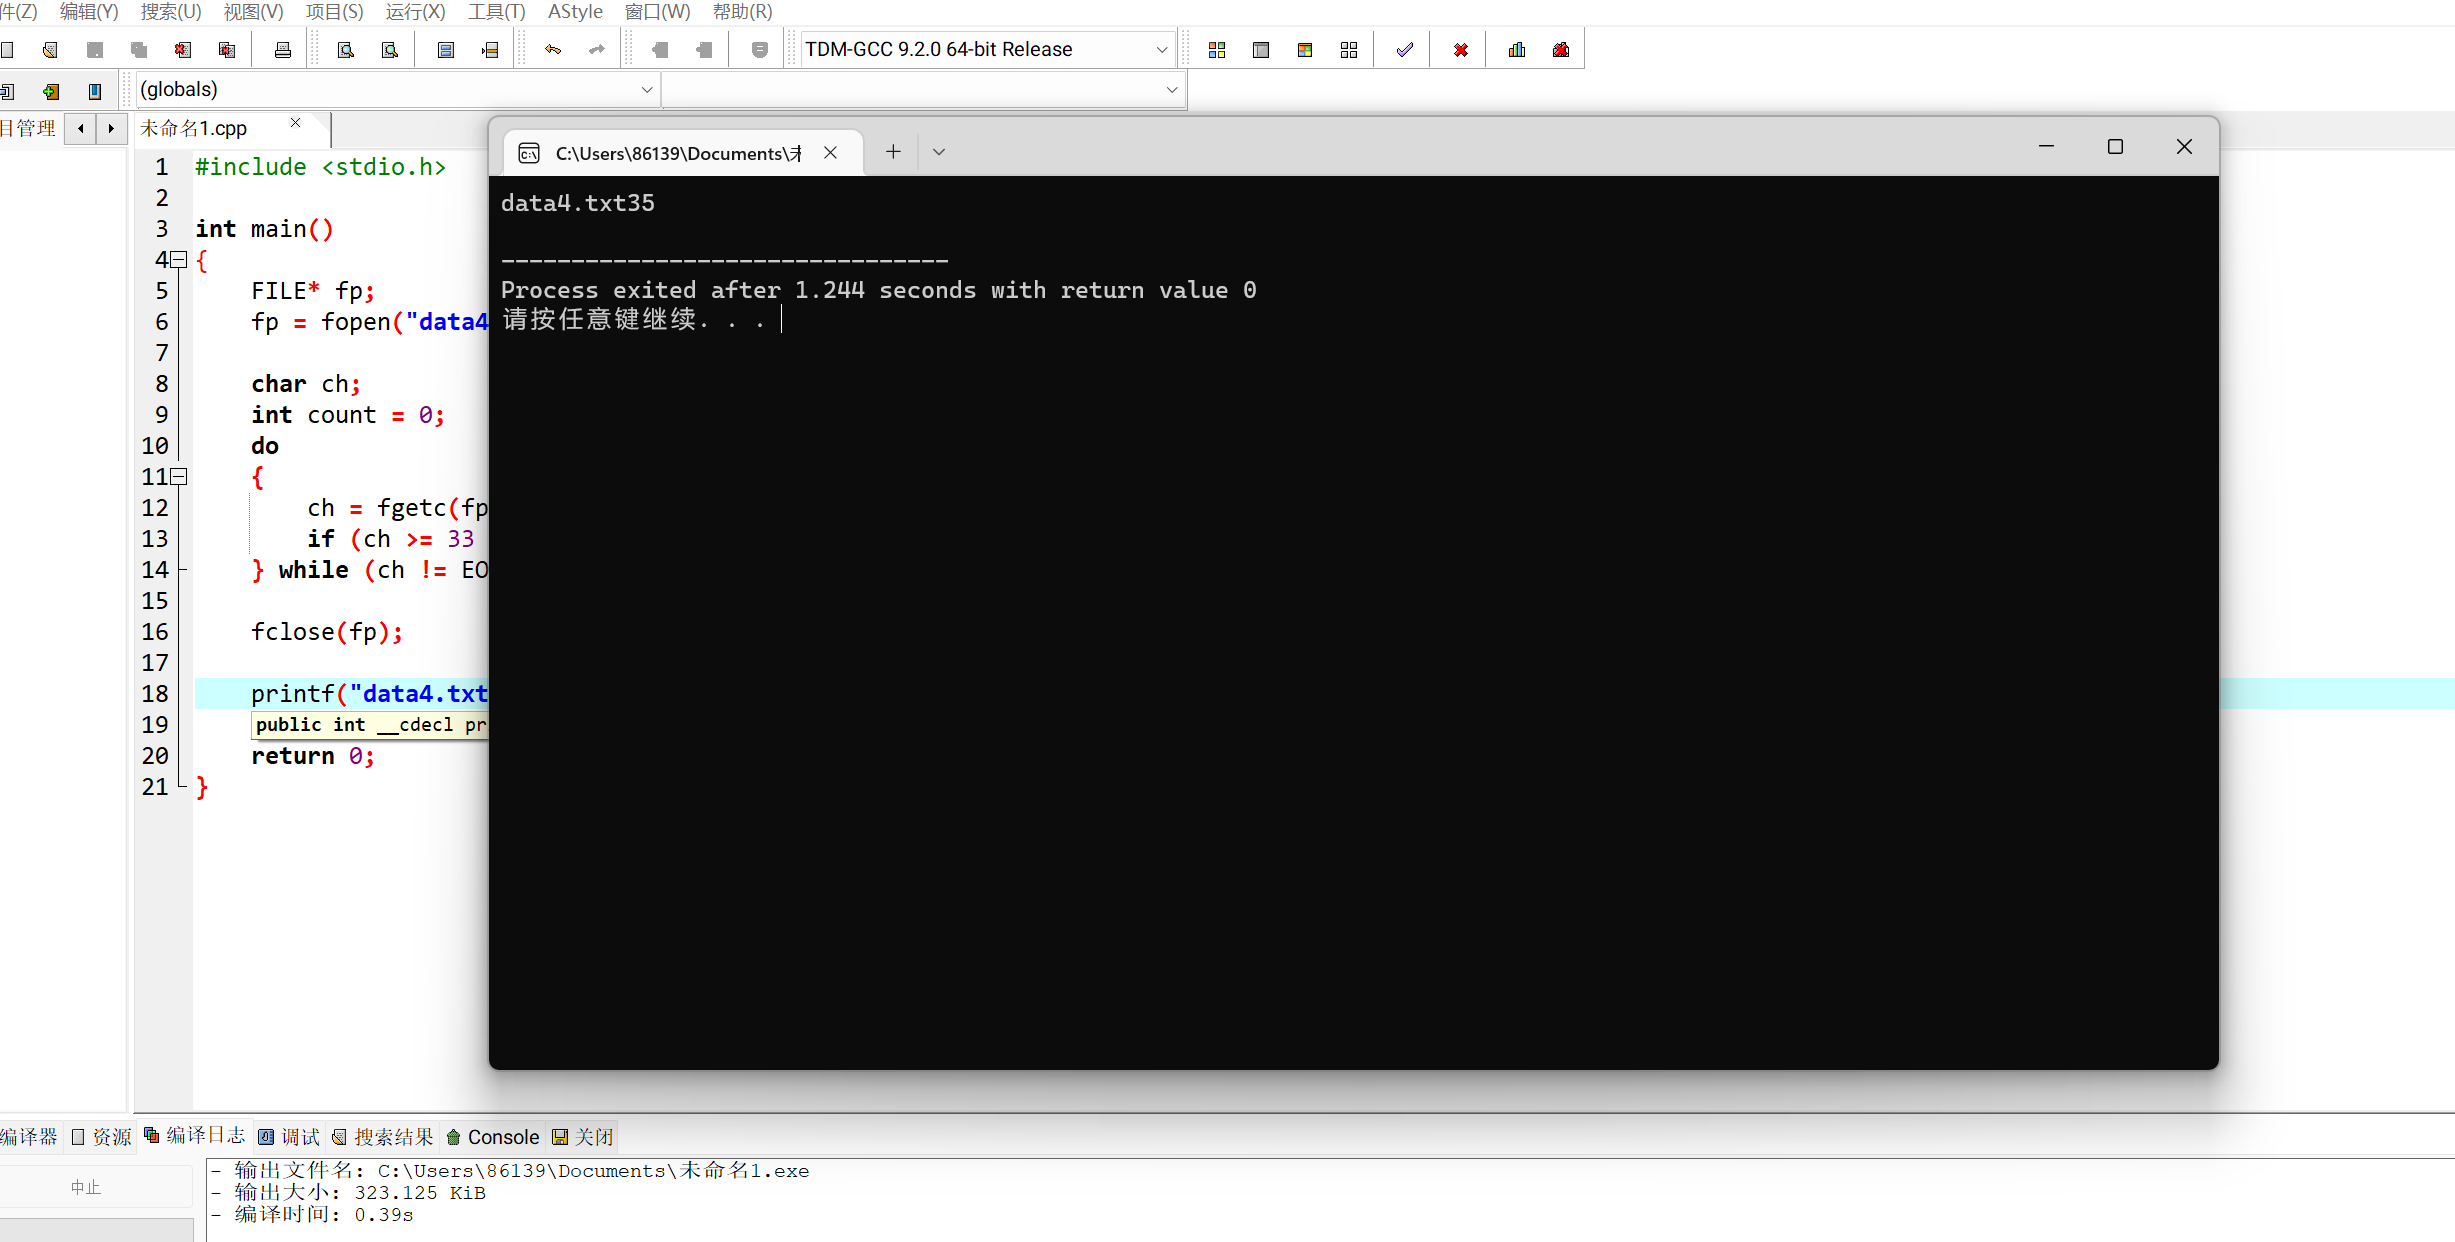Click the Profile analysis bar chart icon
Viewport: 2455px width, 1242px height.
[x=1516, y=50]
